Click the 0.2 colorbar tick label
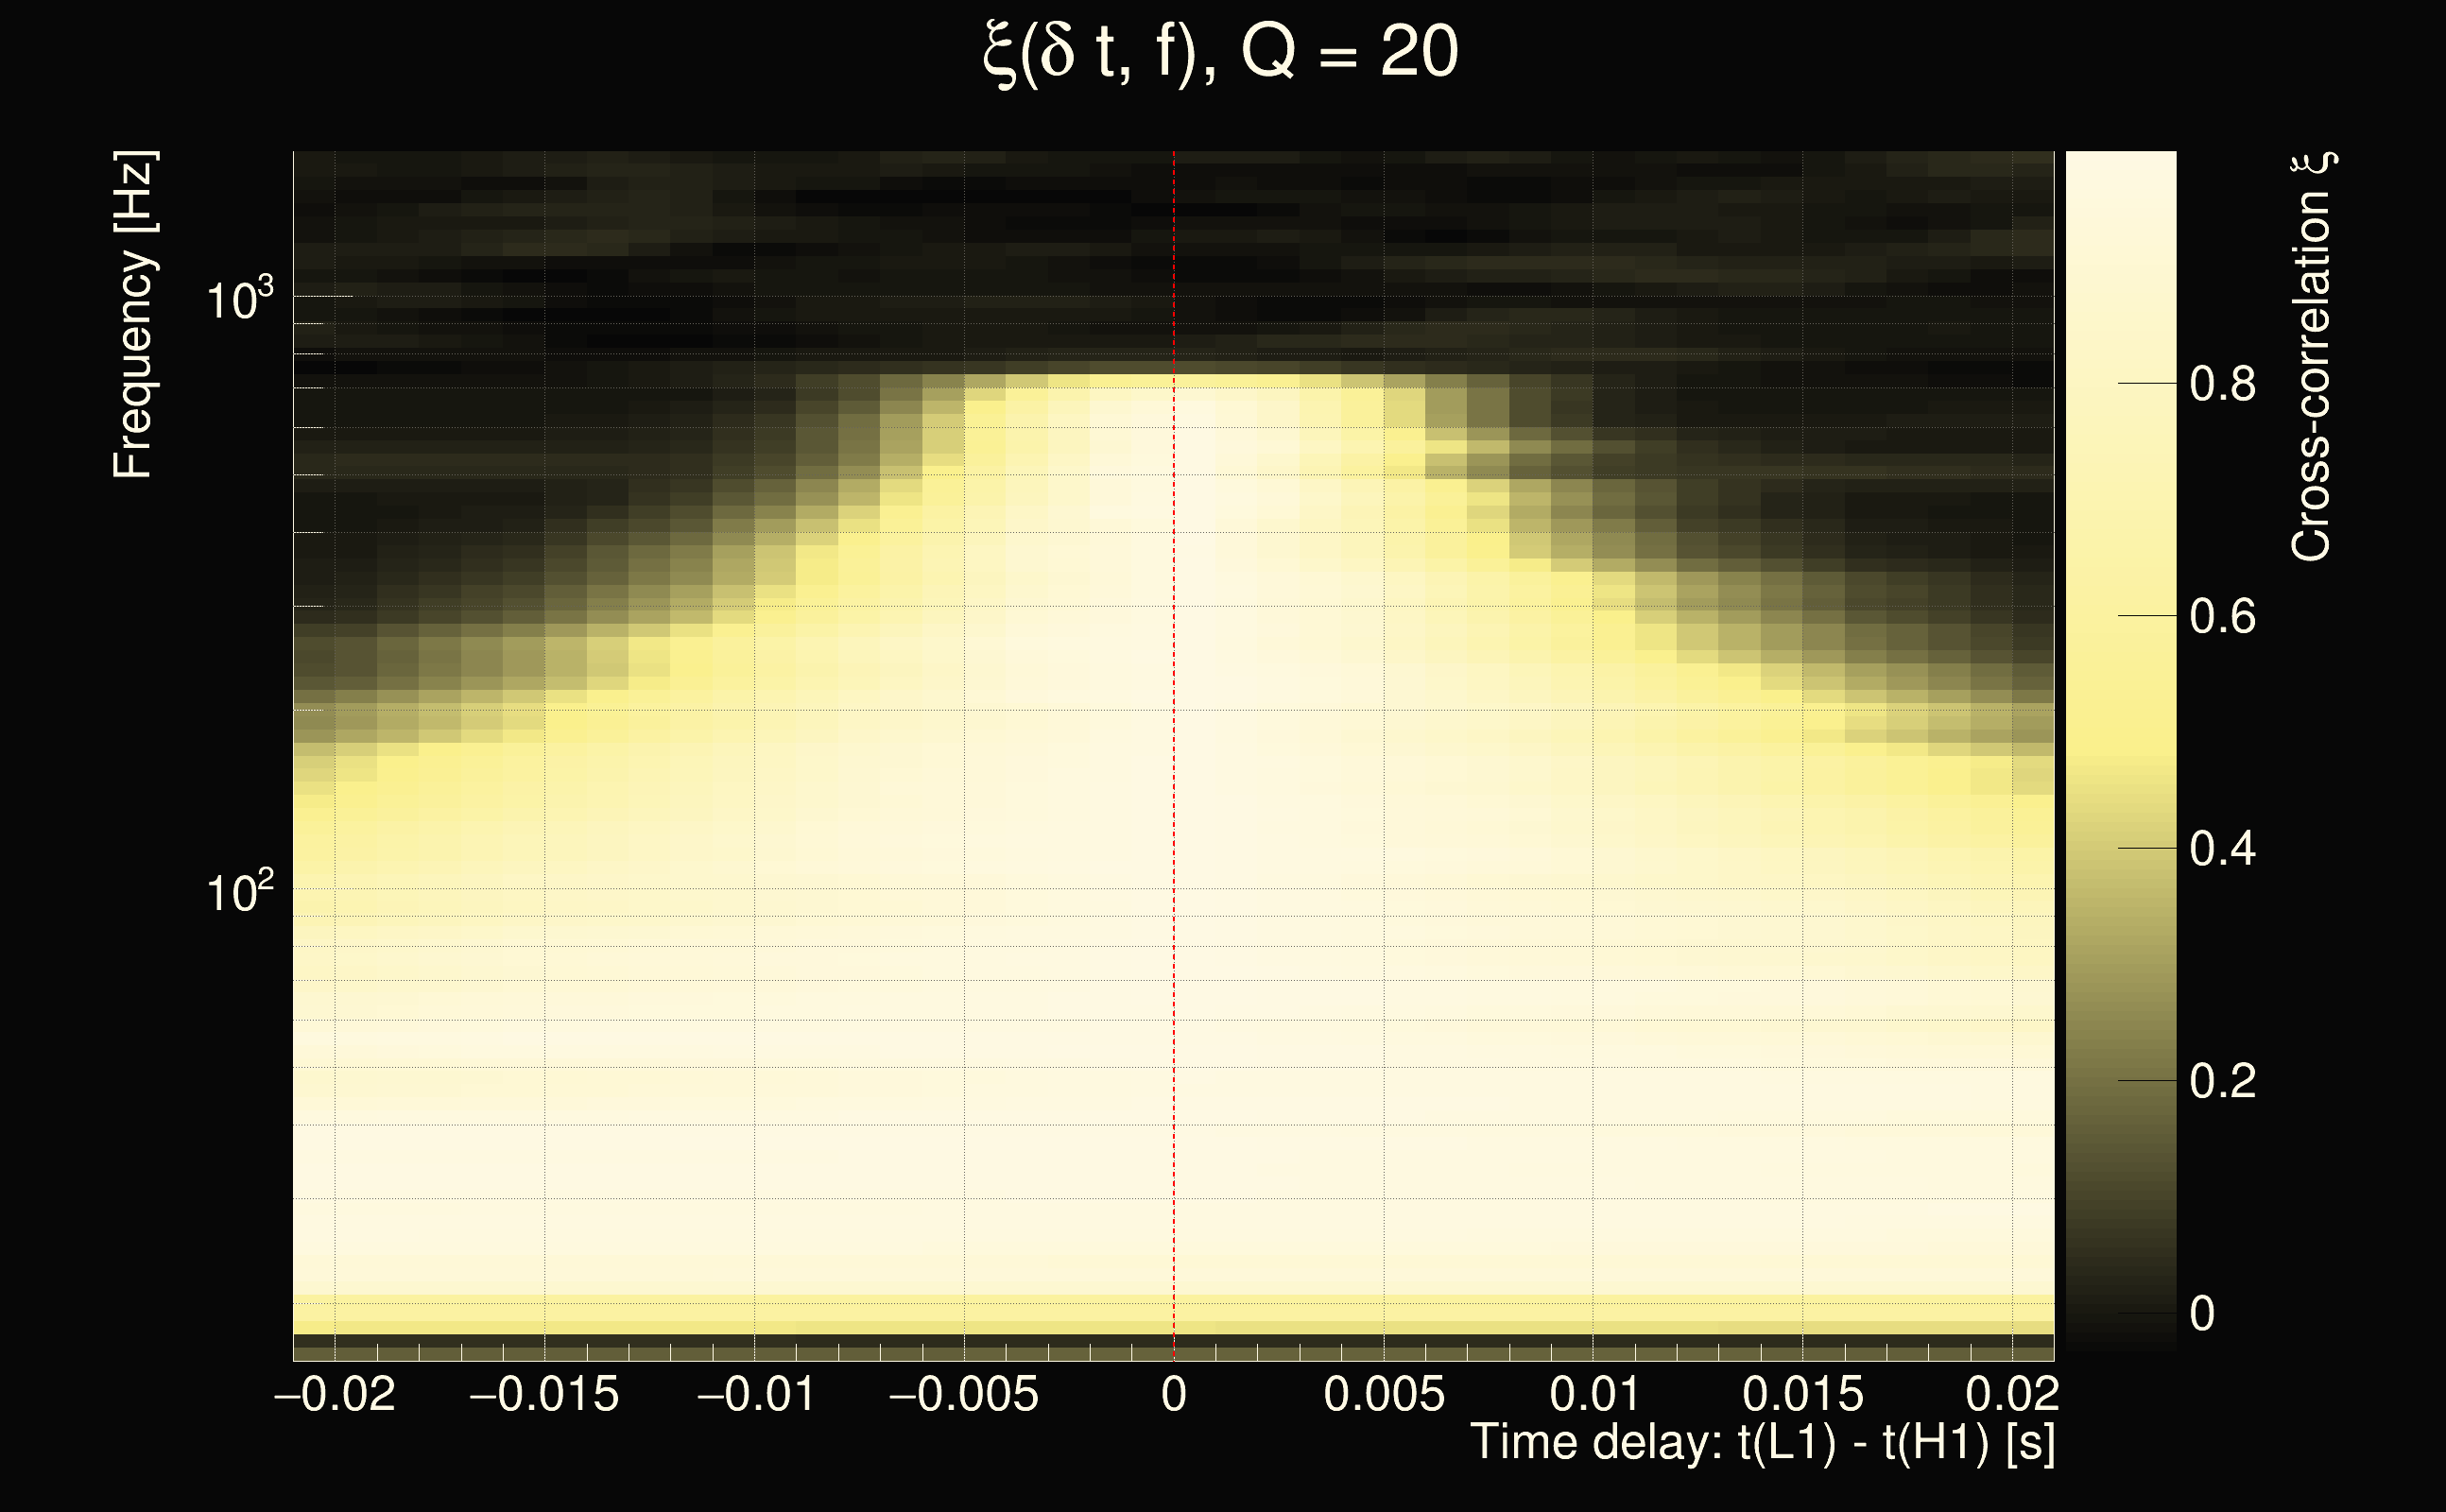The height and width of the screenshot is (1512, 2446). [x=2222, y=1082]
